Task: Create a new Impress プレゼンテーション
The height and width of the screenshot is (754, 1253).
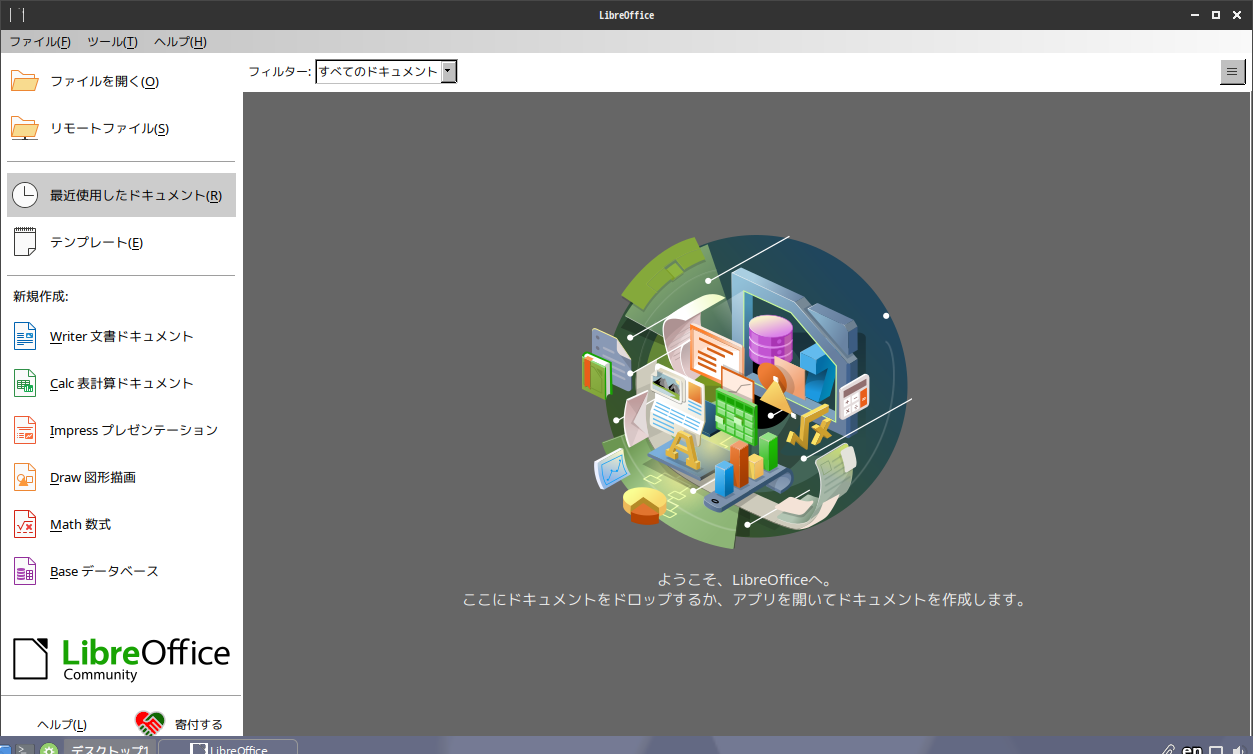Action: click(x=121, y=431)
